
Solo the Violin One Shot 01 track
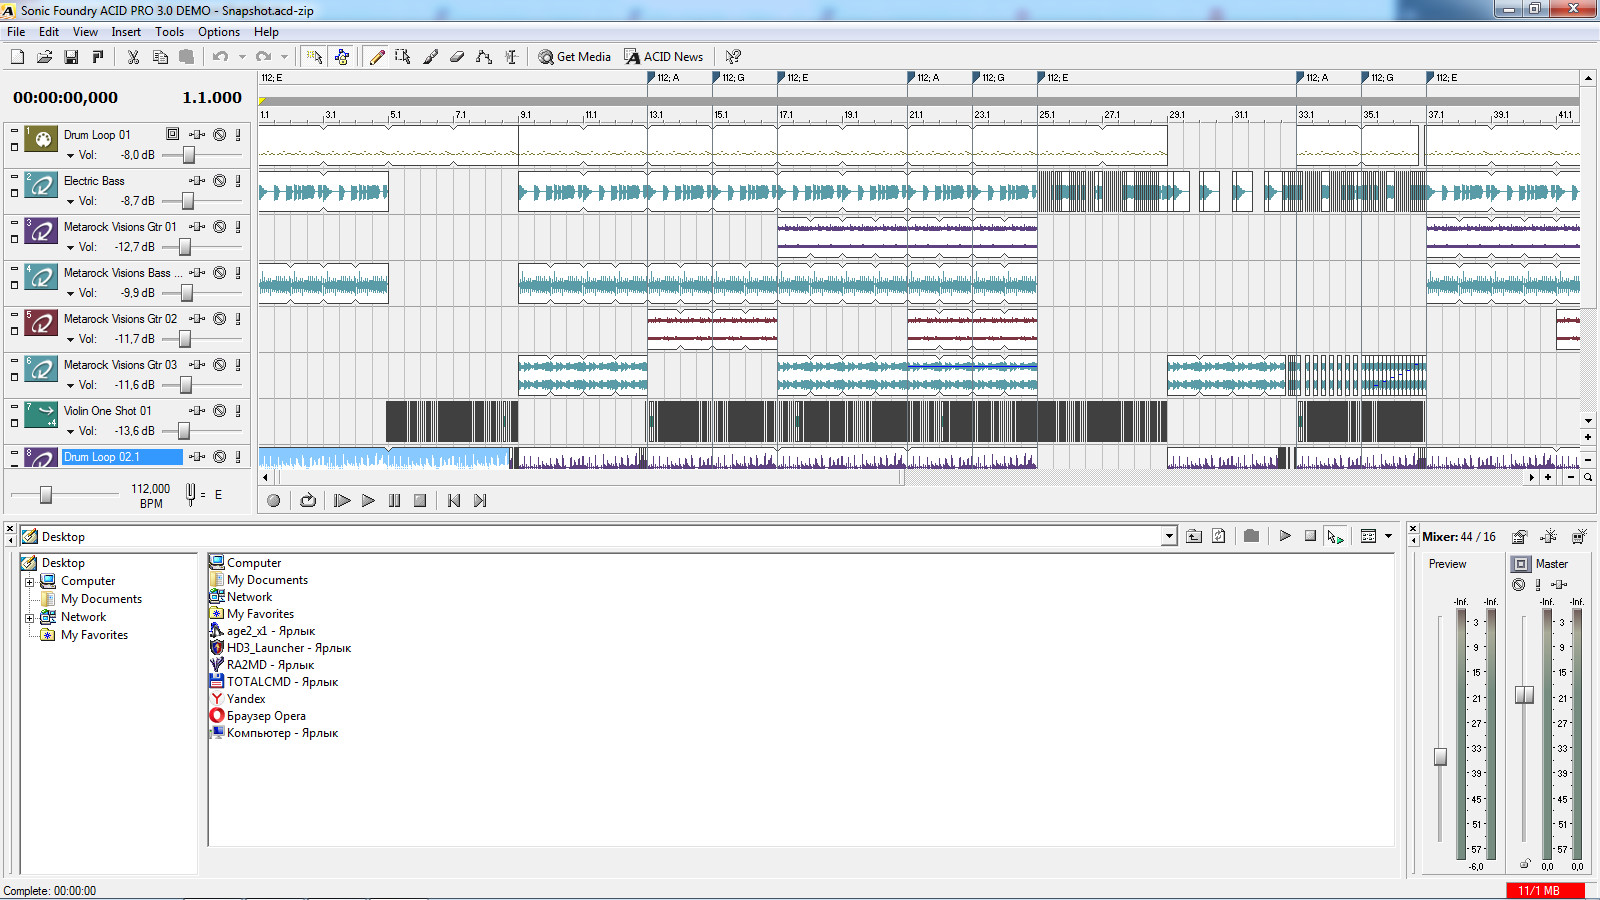[238, 411]
